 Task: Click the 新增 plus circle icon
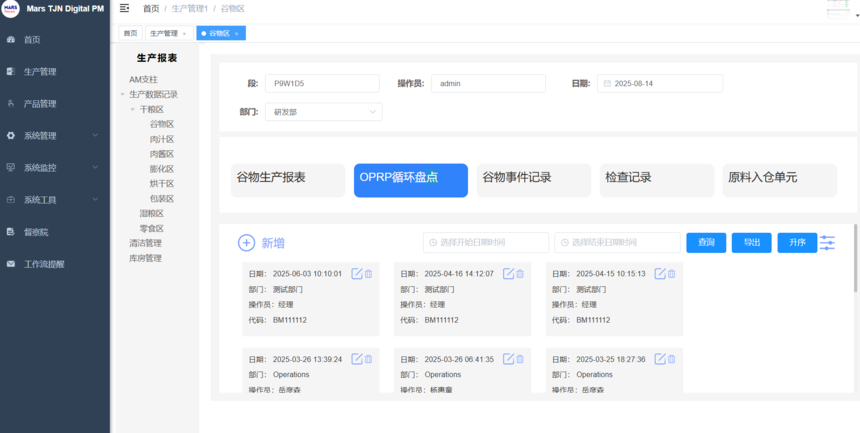pyautogui.click(x=246, y=243)
